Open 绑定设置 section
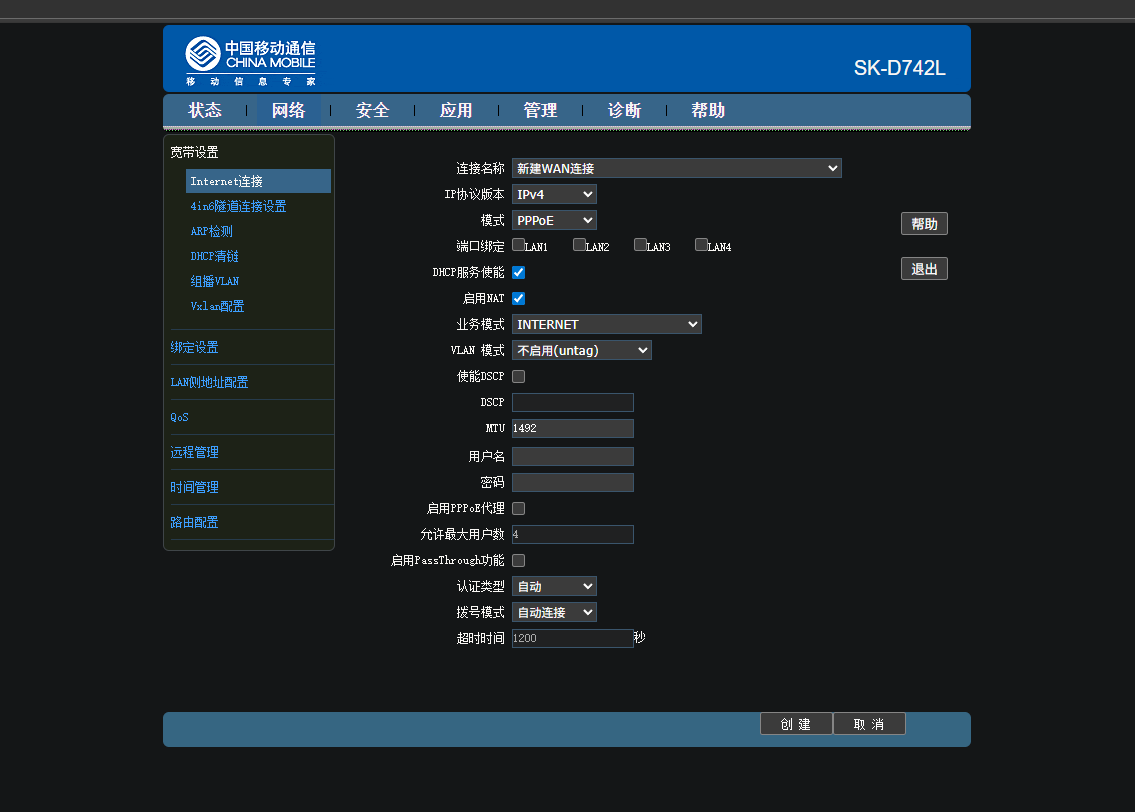 pyautogui.click(x=194, y=347)
